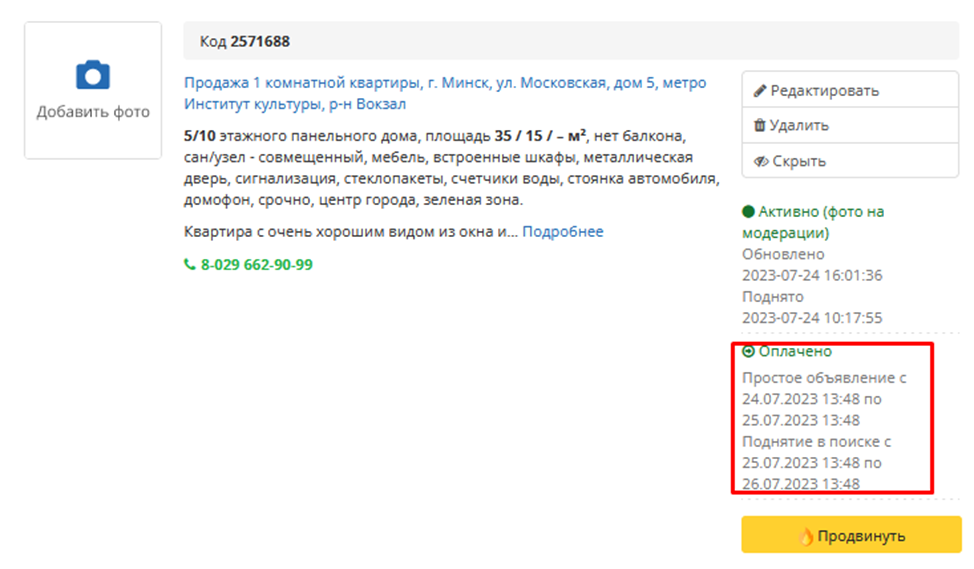This screenshot has height=569, width=974.
Task: Click Активно (фото на модерации) status text
Action: click(813, 222)
